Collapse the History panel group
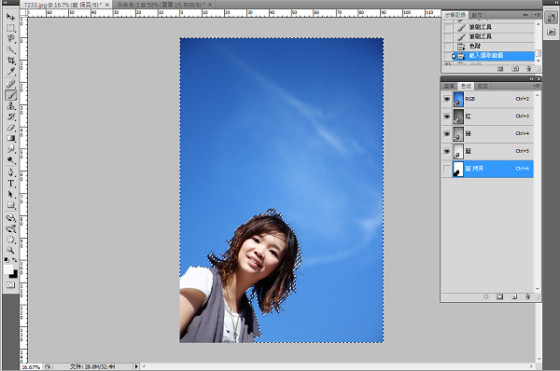The height and width of the screenshot is (371, 560). (x=526, y=15)
